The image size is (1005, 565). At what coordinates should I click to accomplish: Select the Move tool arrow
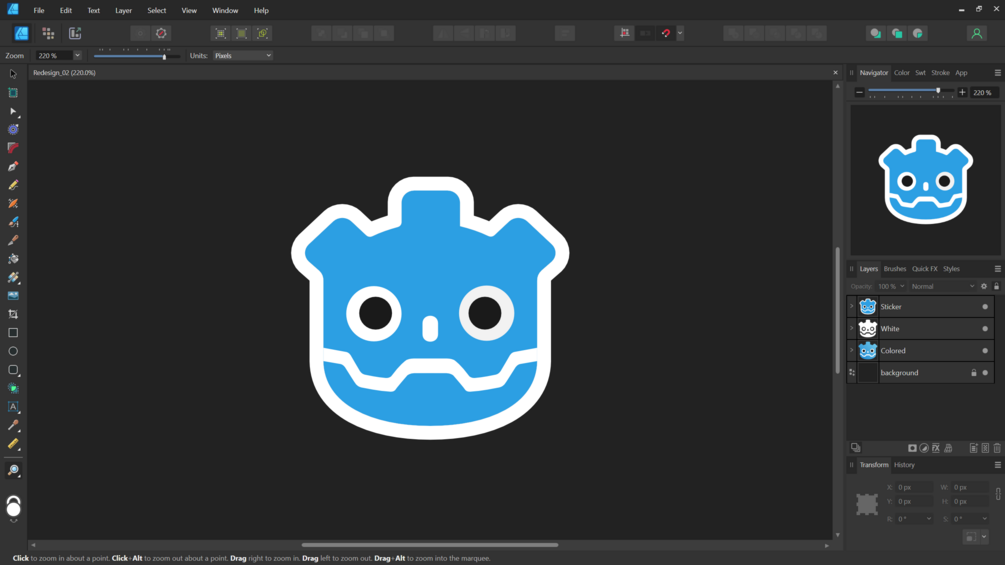click(13, 74)
